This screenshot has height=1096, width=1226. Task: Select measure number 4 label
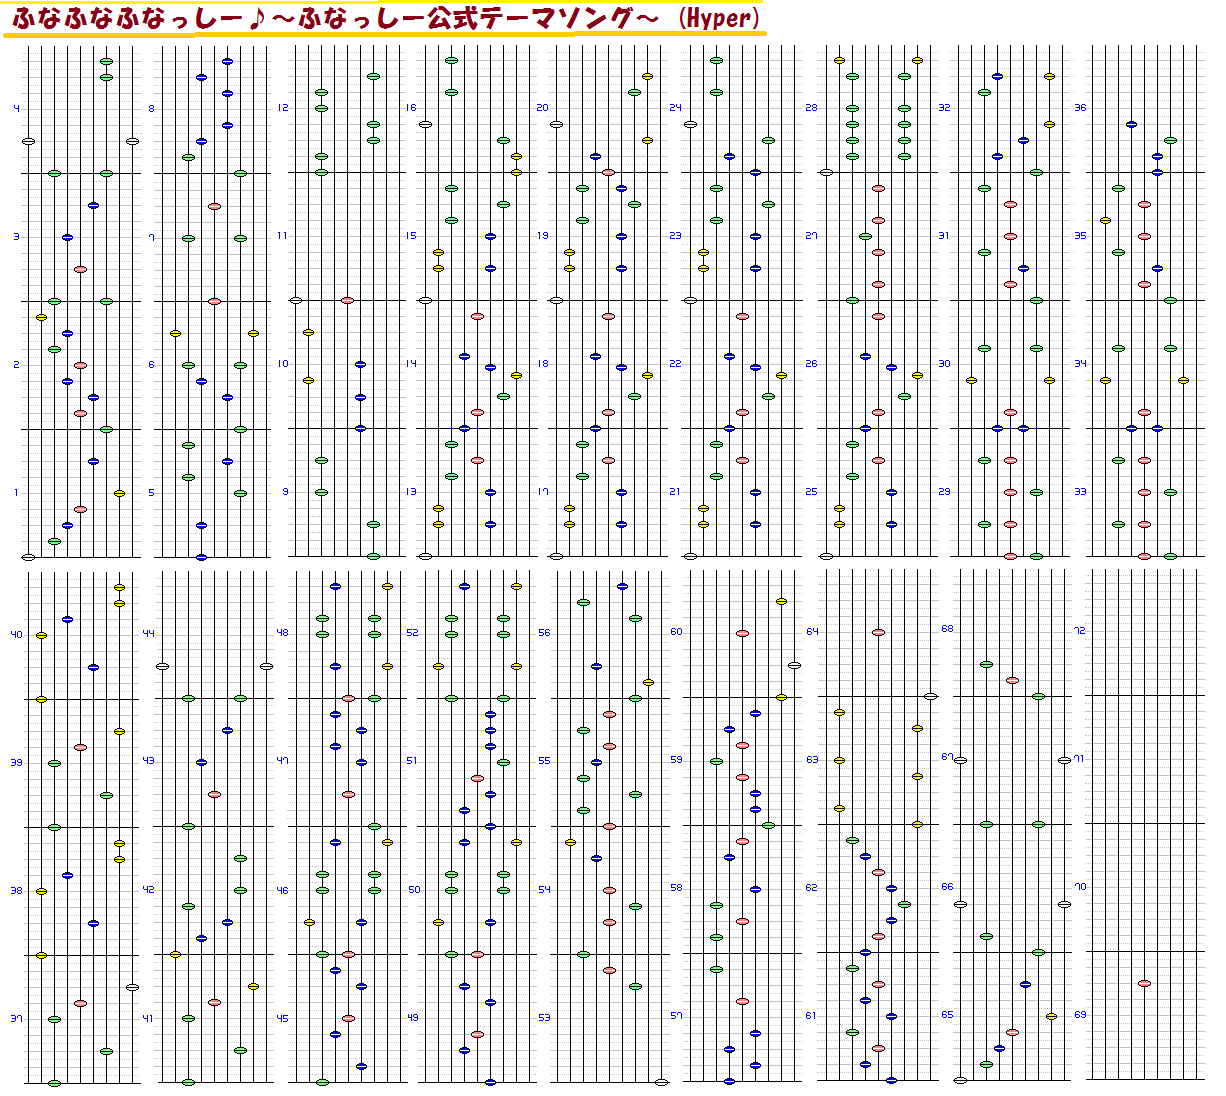pos(16,108)
